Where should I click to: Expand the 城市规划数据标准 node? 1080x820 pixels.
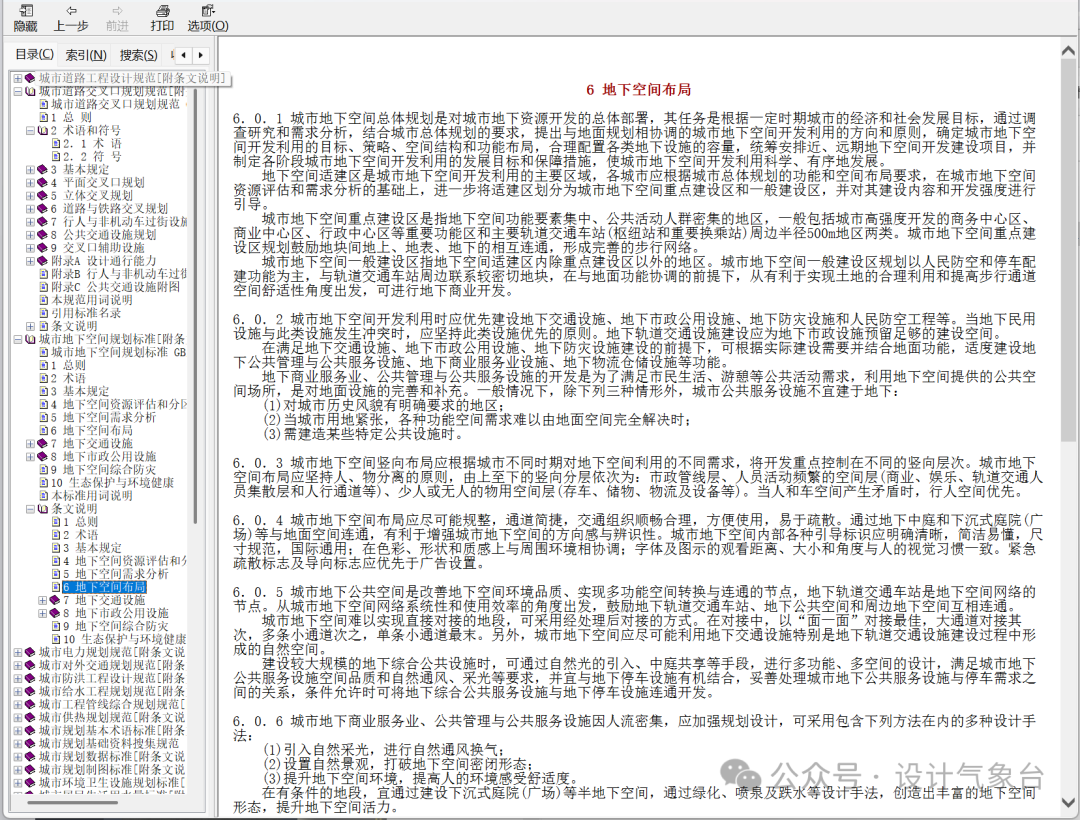click(18, 757)
